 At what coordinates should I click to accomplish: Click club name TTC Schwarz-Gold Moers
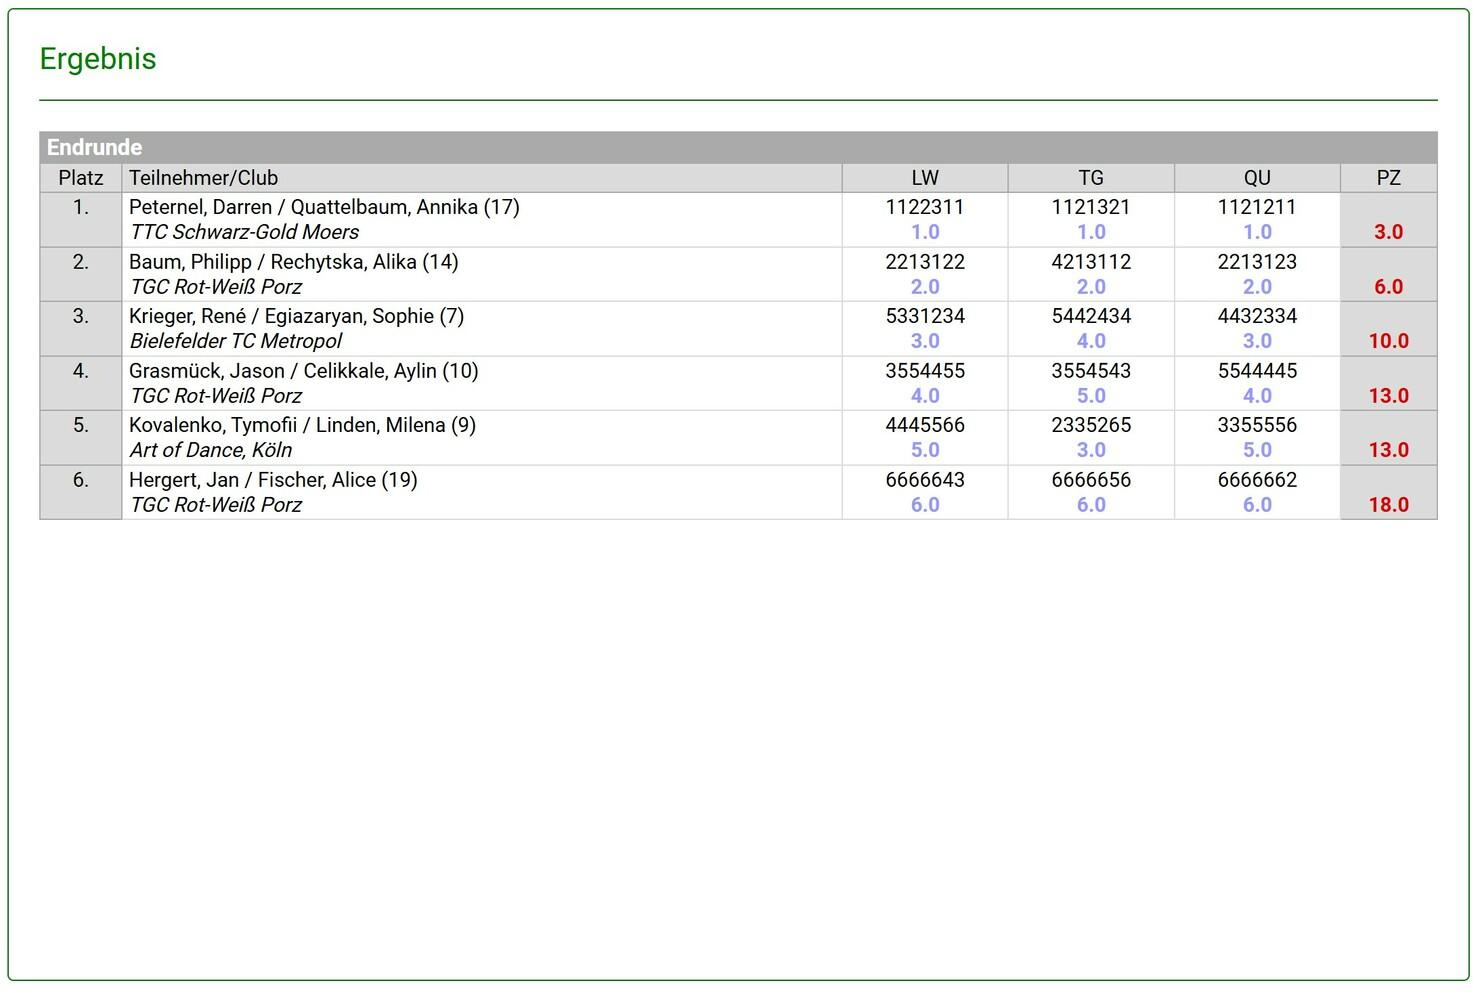coord(244,232)
